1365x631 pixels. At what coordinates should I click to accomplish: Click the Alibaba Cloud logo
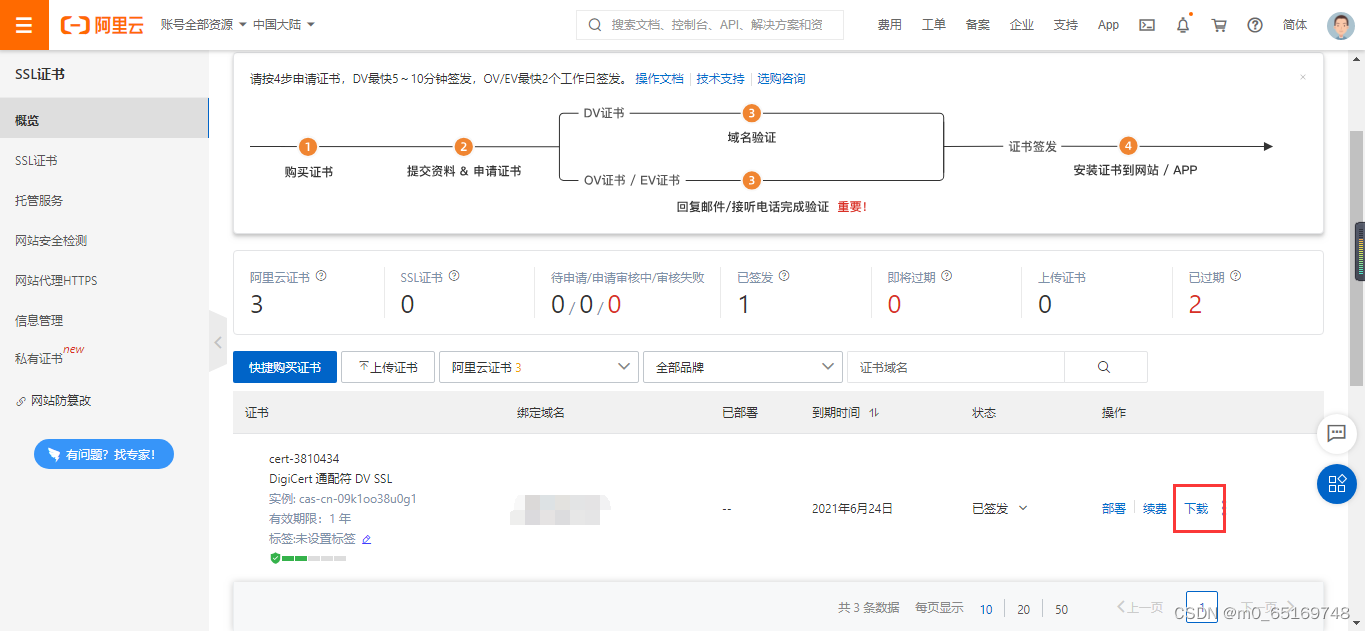[x=101, y=25]
